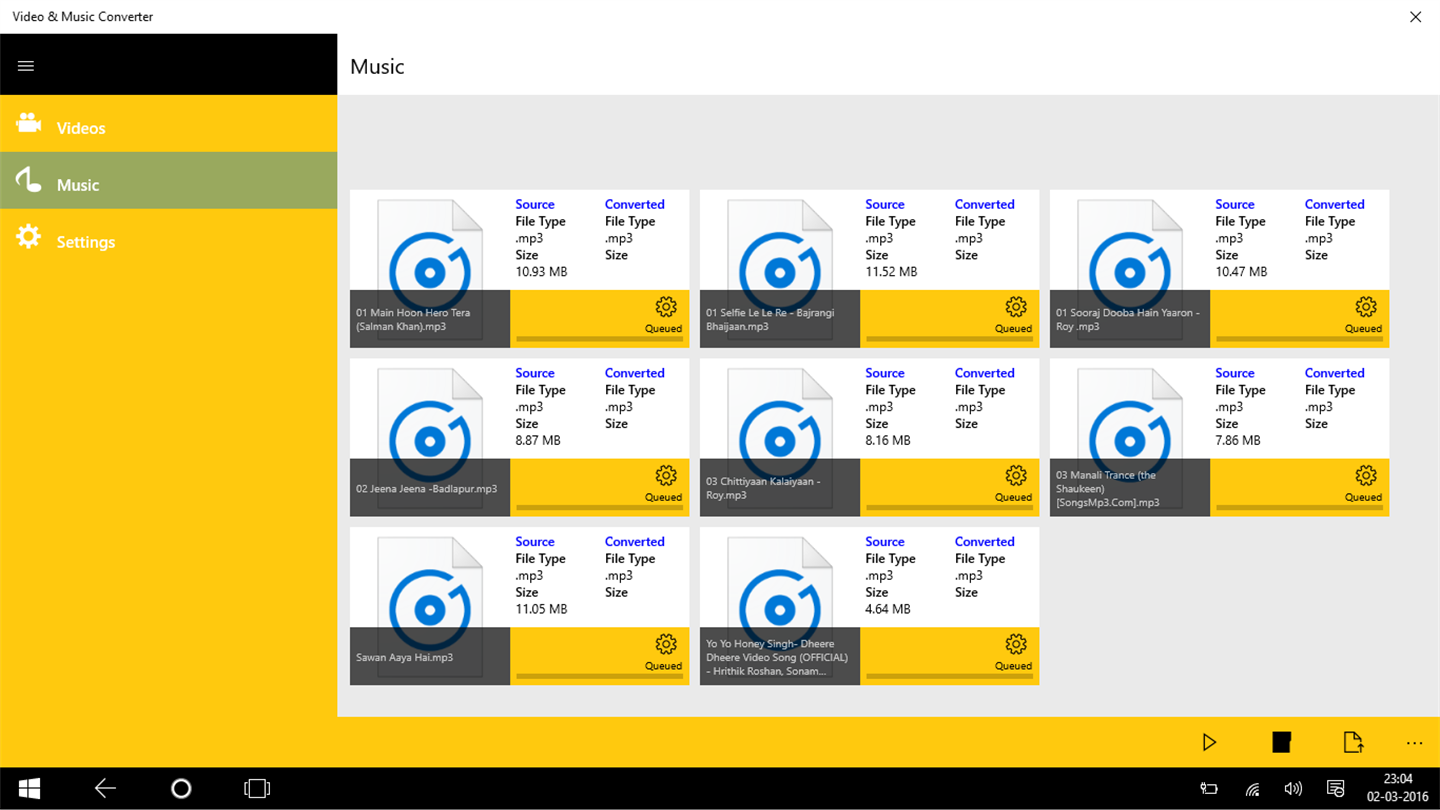Click the battery status tray icon

tap(1209, 789)
